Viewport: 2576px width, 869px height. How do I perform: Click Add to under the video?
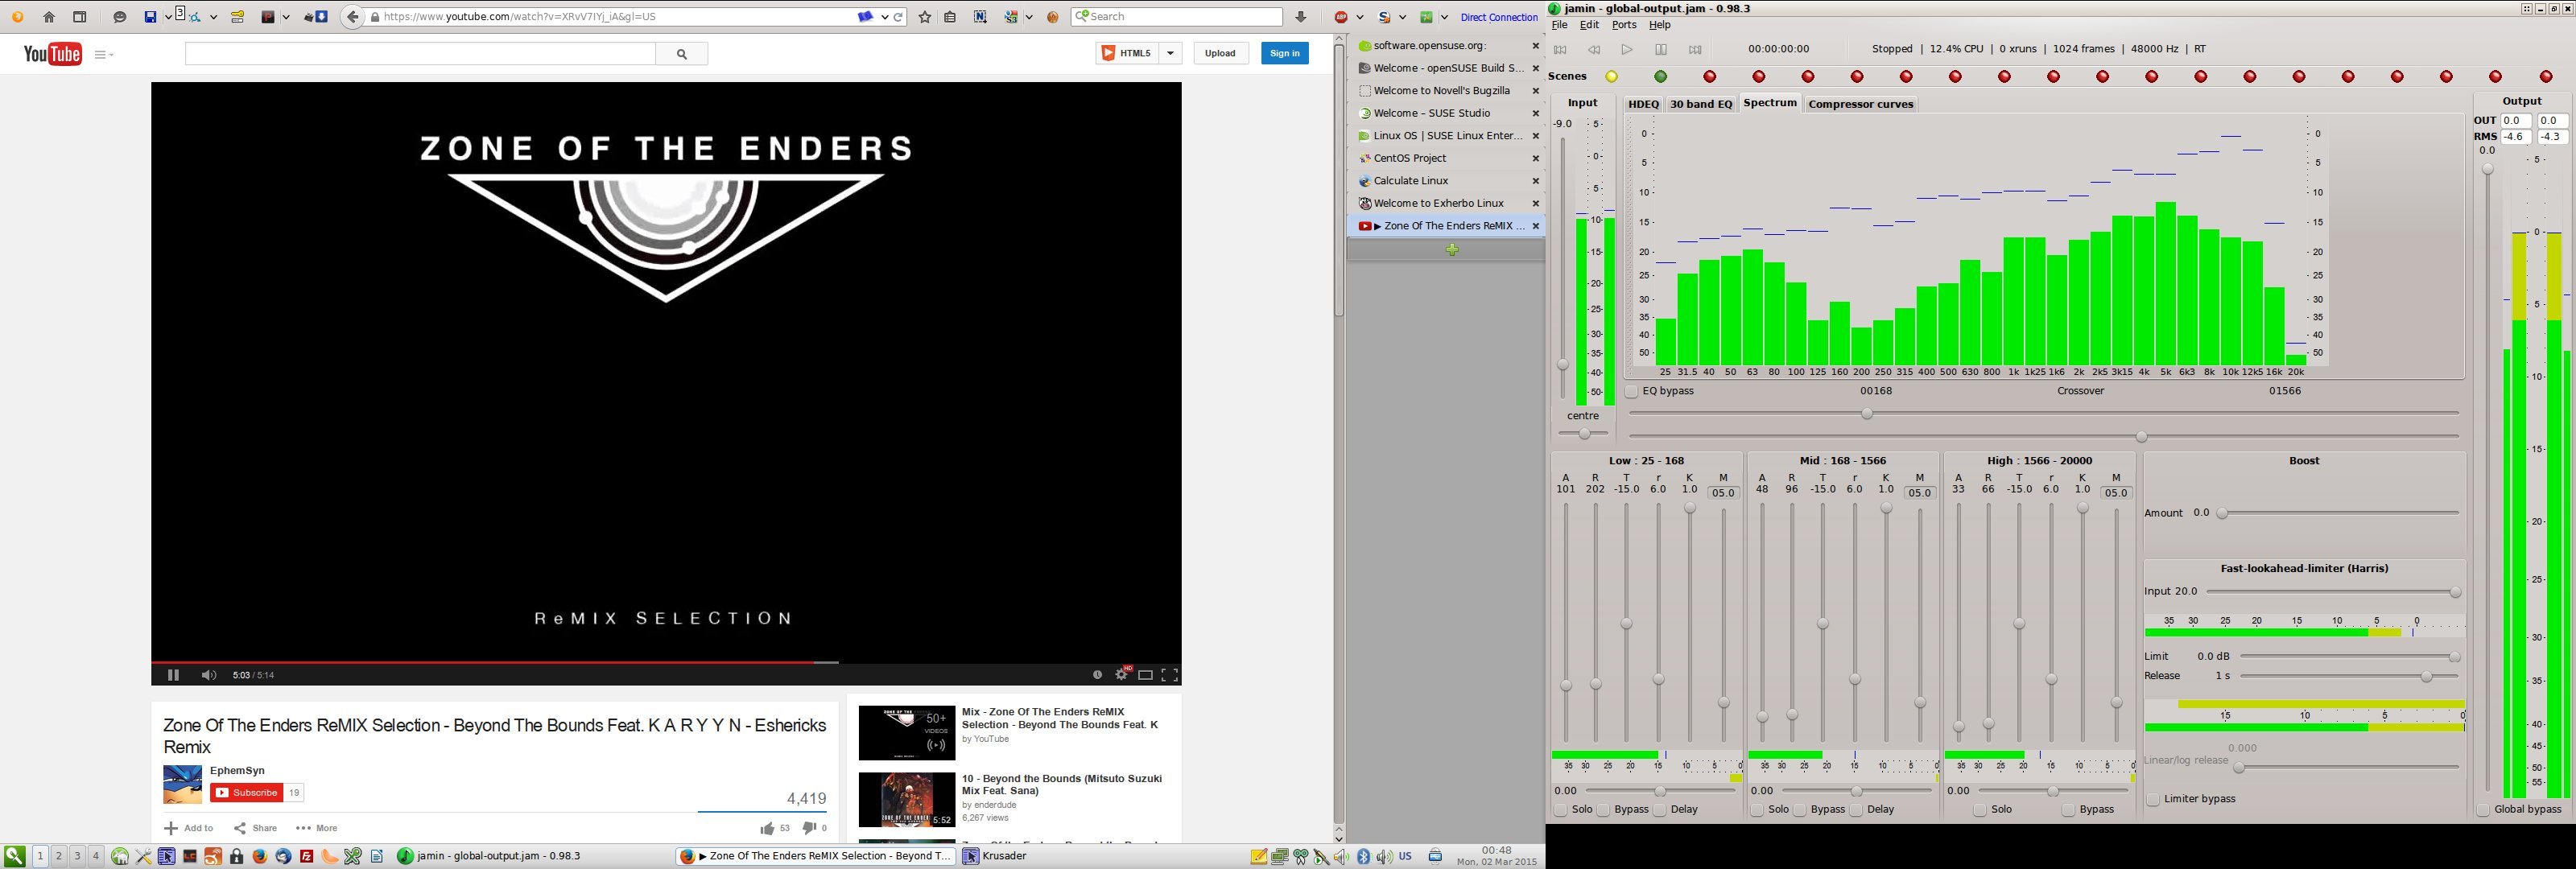click(x=188, y=829)
